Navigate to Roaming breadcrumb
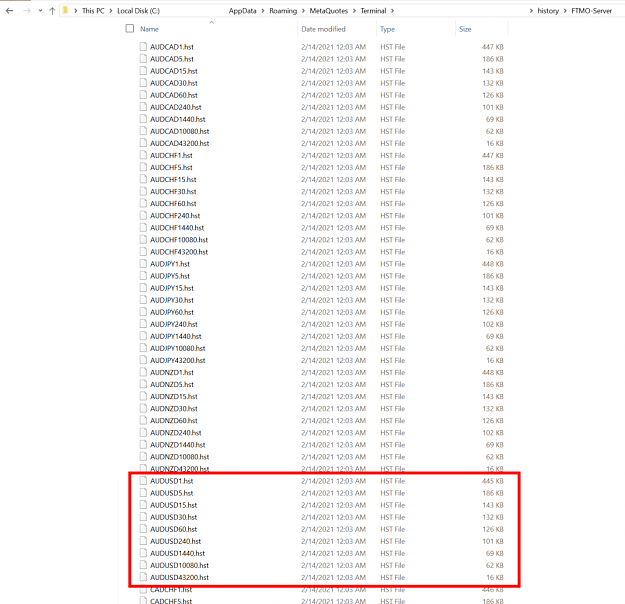Image resolution: width=625 pixels, height=604 pixels. pyautogui.click(x=283, y=11)
